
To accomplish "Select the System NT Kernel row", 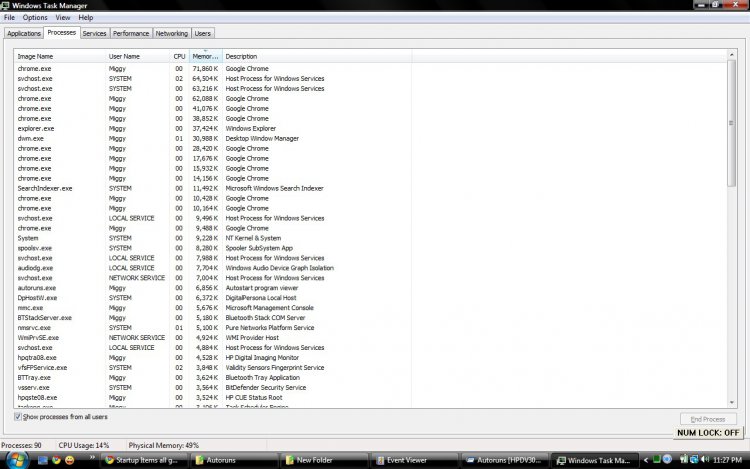I will (x=213, y=238).
